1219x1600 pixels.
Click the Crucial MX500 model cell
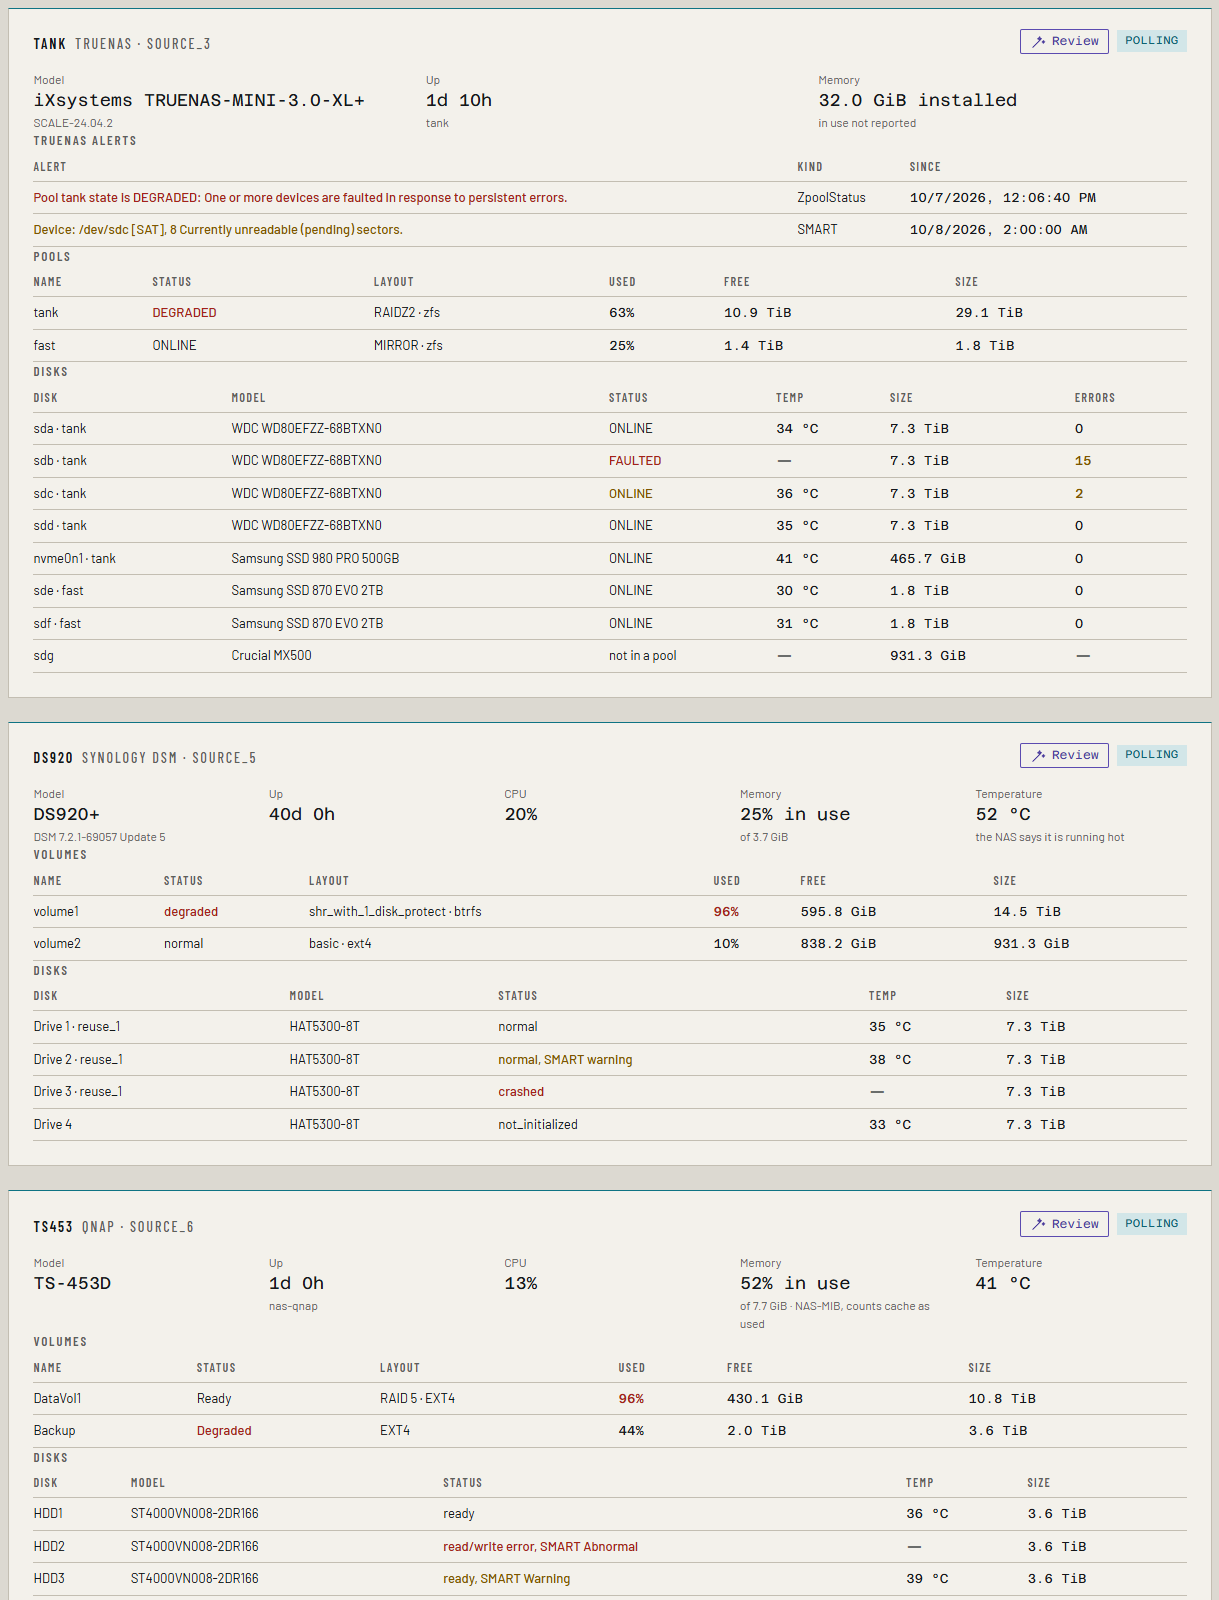pos(271,656)
